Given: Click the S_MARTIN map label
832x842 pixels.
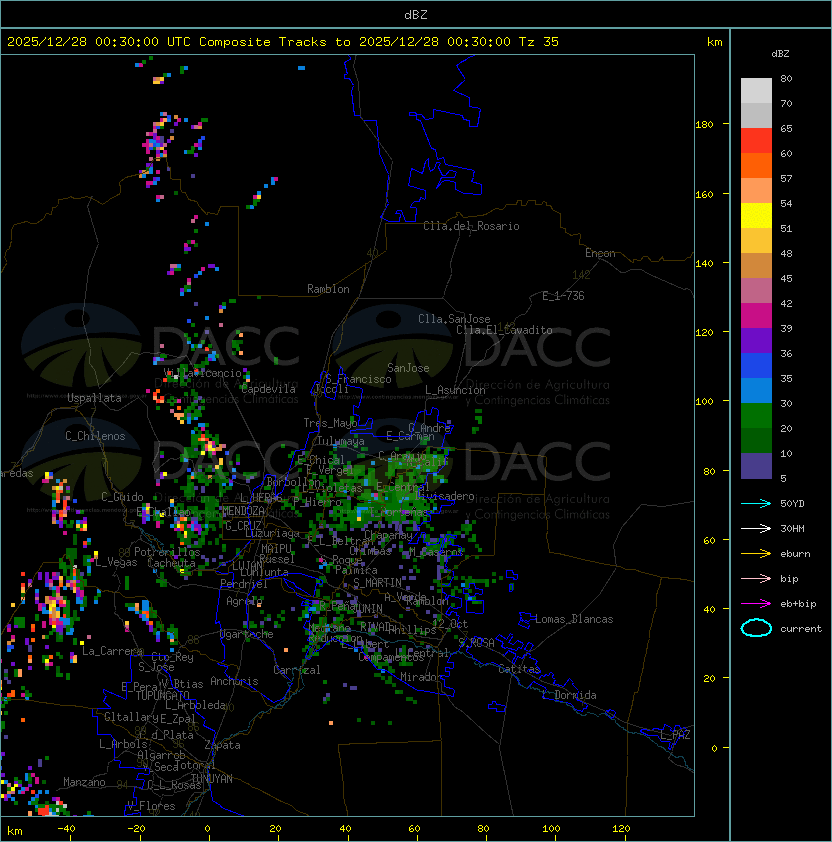Looking at the screenshot, I should pos(377,583).
